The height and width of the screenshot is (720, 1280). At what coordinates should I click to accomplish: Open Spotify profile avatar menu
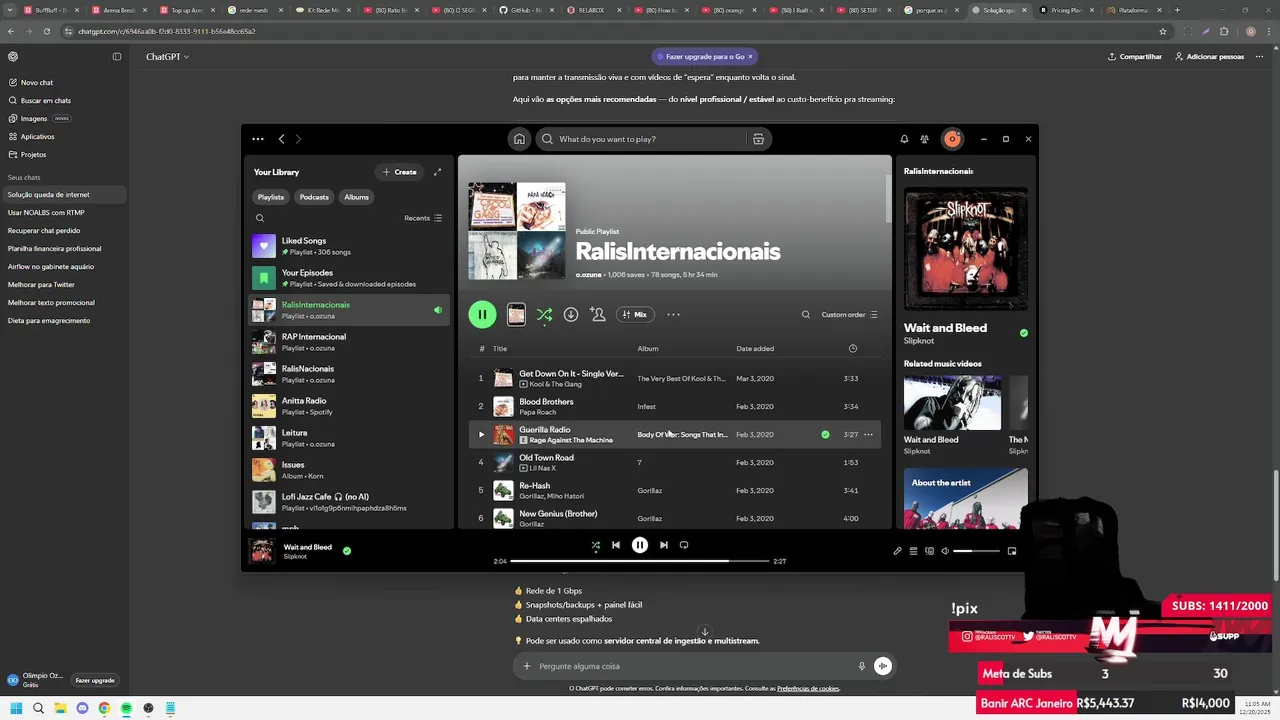[952, 139]
